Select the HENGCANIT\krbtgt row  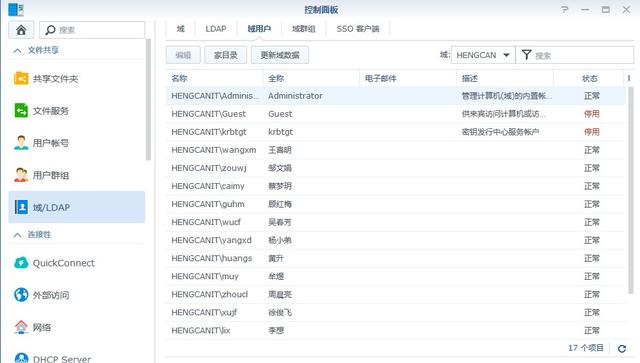pos(396,132)
